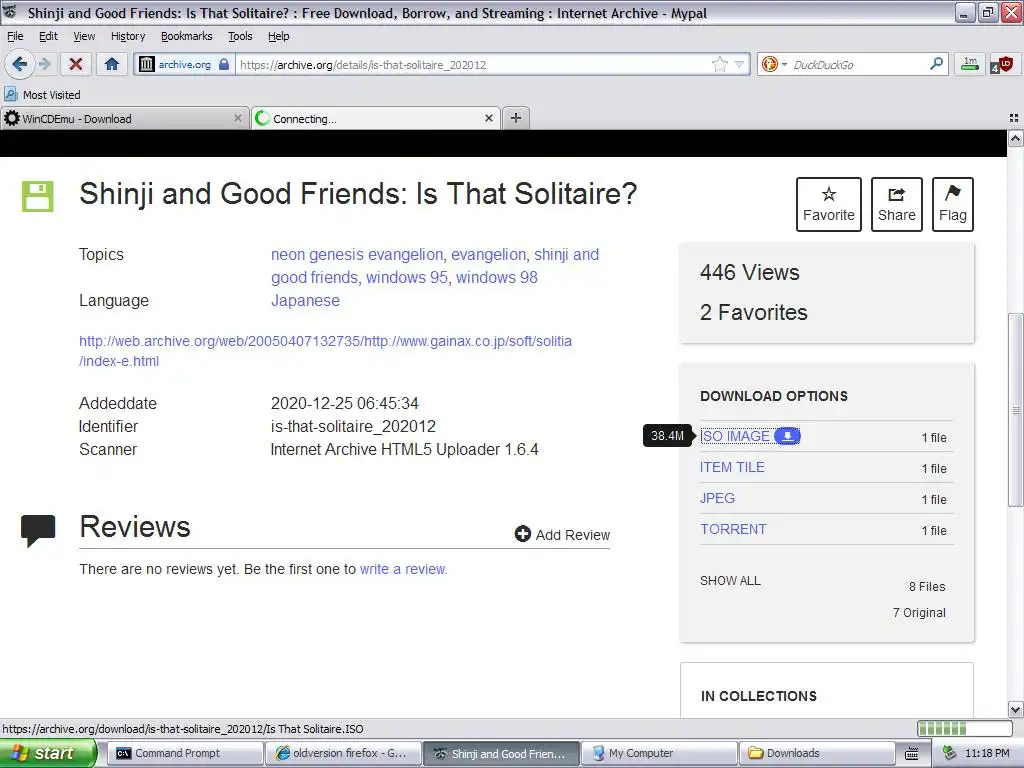
Task: Click the 1m toolbar extension icon
Action: coord(970,64)
